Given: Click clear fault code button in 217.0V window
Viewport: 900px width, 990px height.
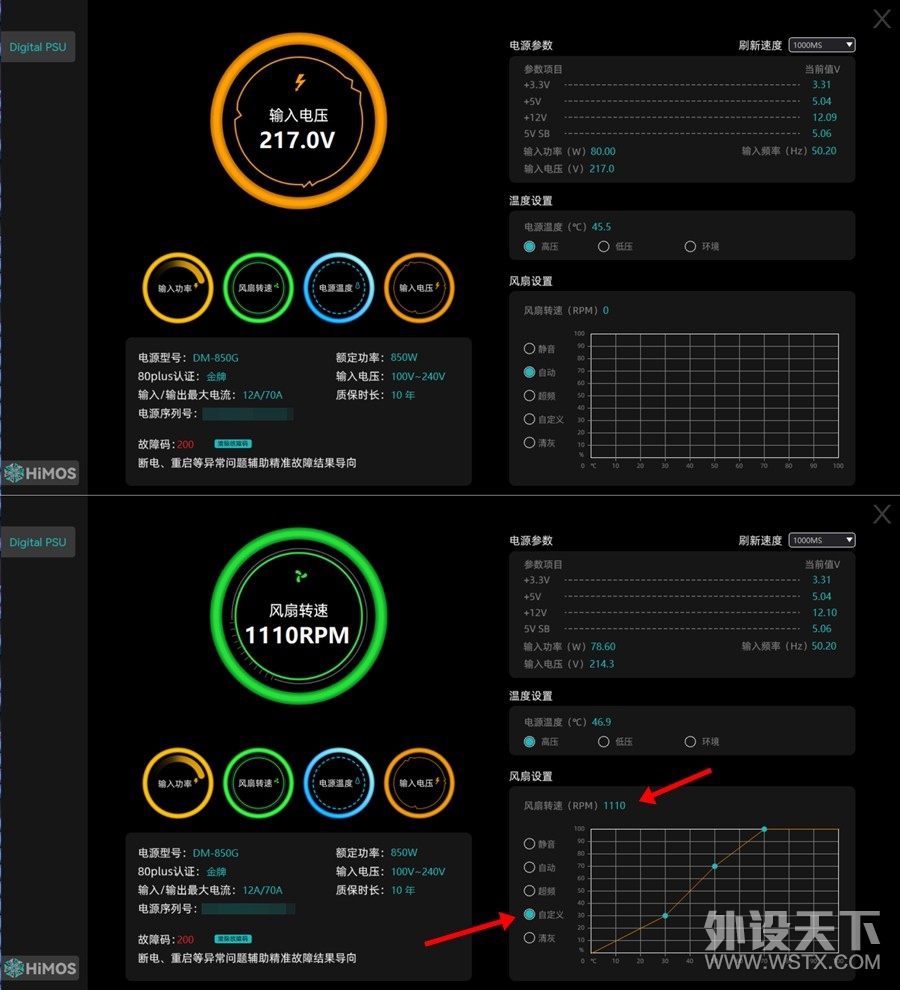Looking at the screenshot, I should 233,444.
